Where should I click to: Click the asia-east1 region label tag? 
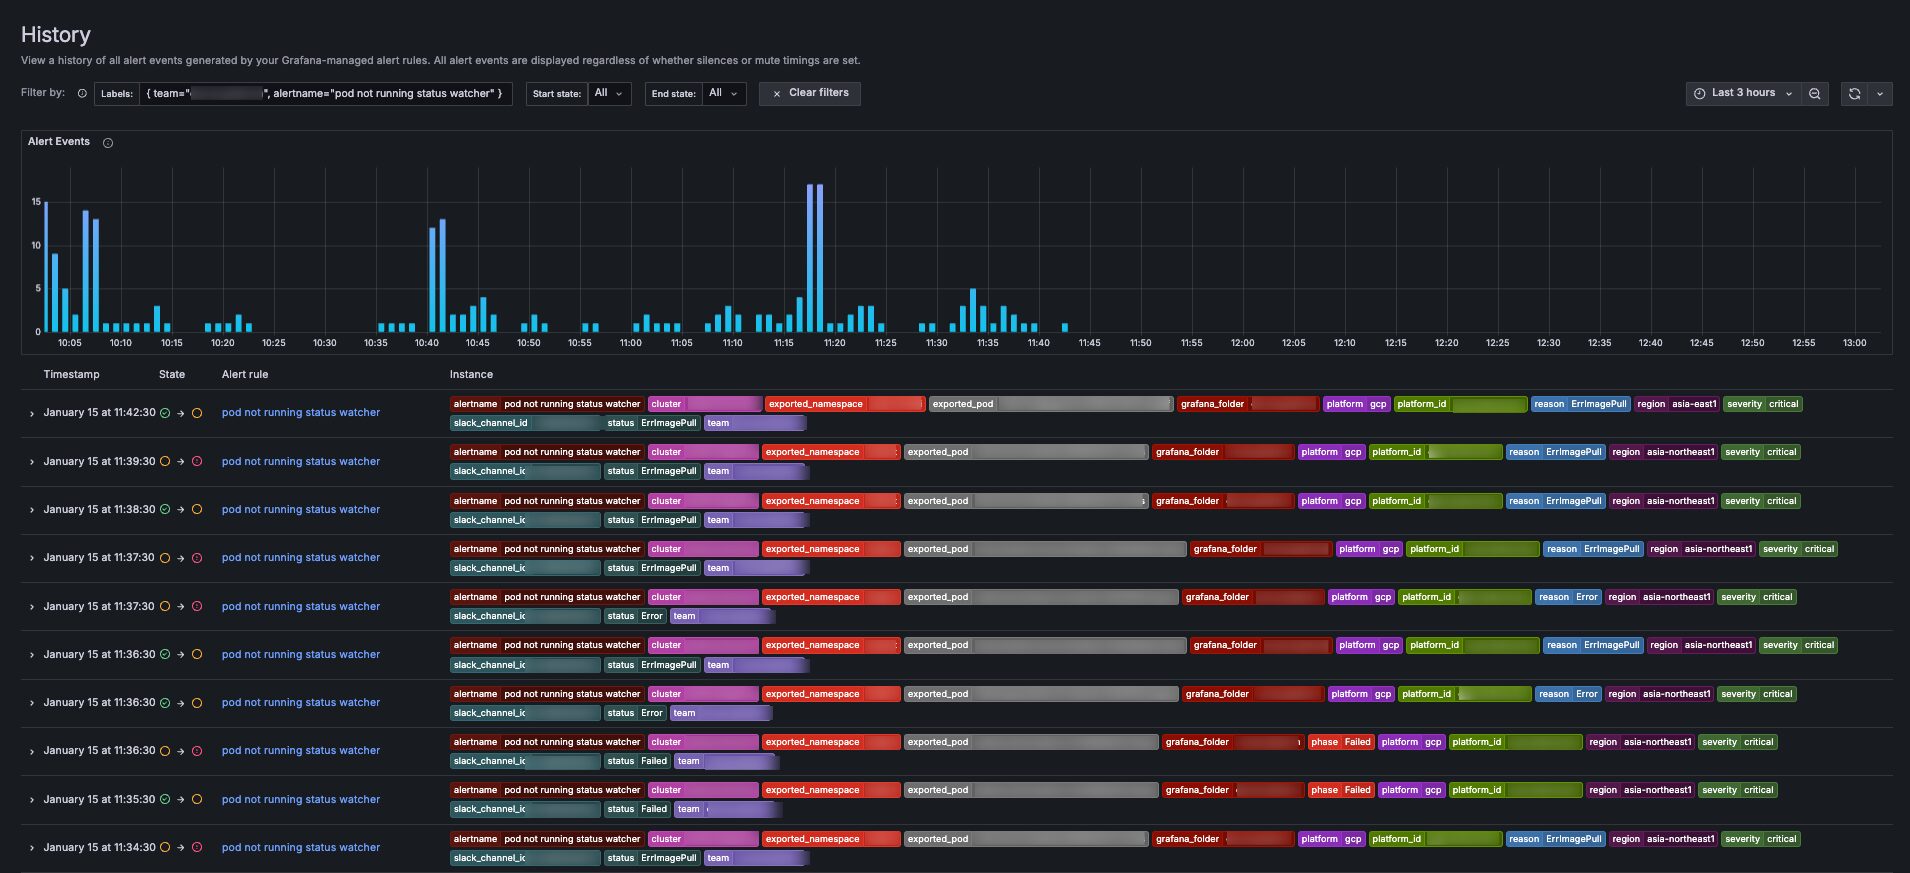1676,404
